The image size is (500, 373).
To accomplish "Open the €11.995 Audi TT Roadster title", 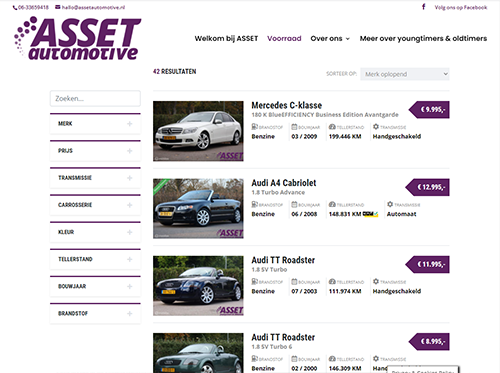I will [x=283, y=260].
